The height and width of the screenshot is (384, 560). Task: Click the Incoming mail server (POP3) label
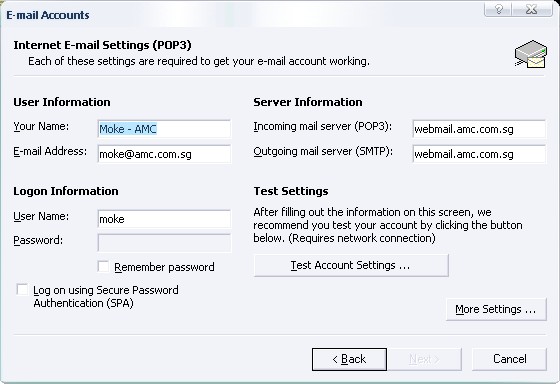pos(322,127)
